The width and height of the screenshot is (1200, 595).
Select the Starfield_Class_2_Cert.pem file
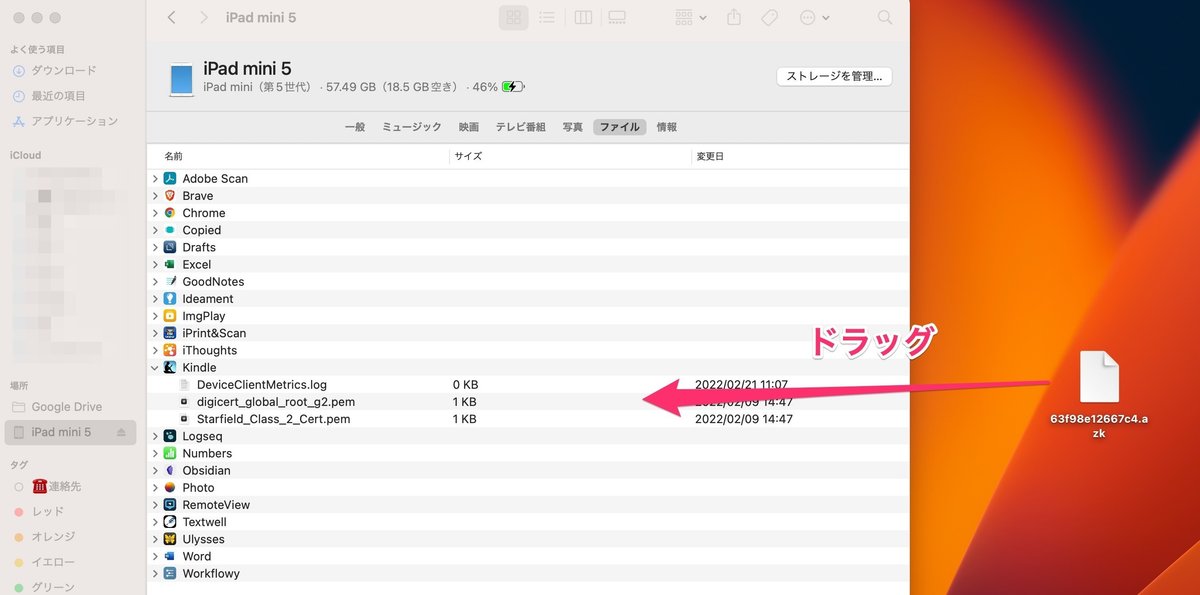pyautogui.click(x=264, y=419)
